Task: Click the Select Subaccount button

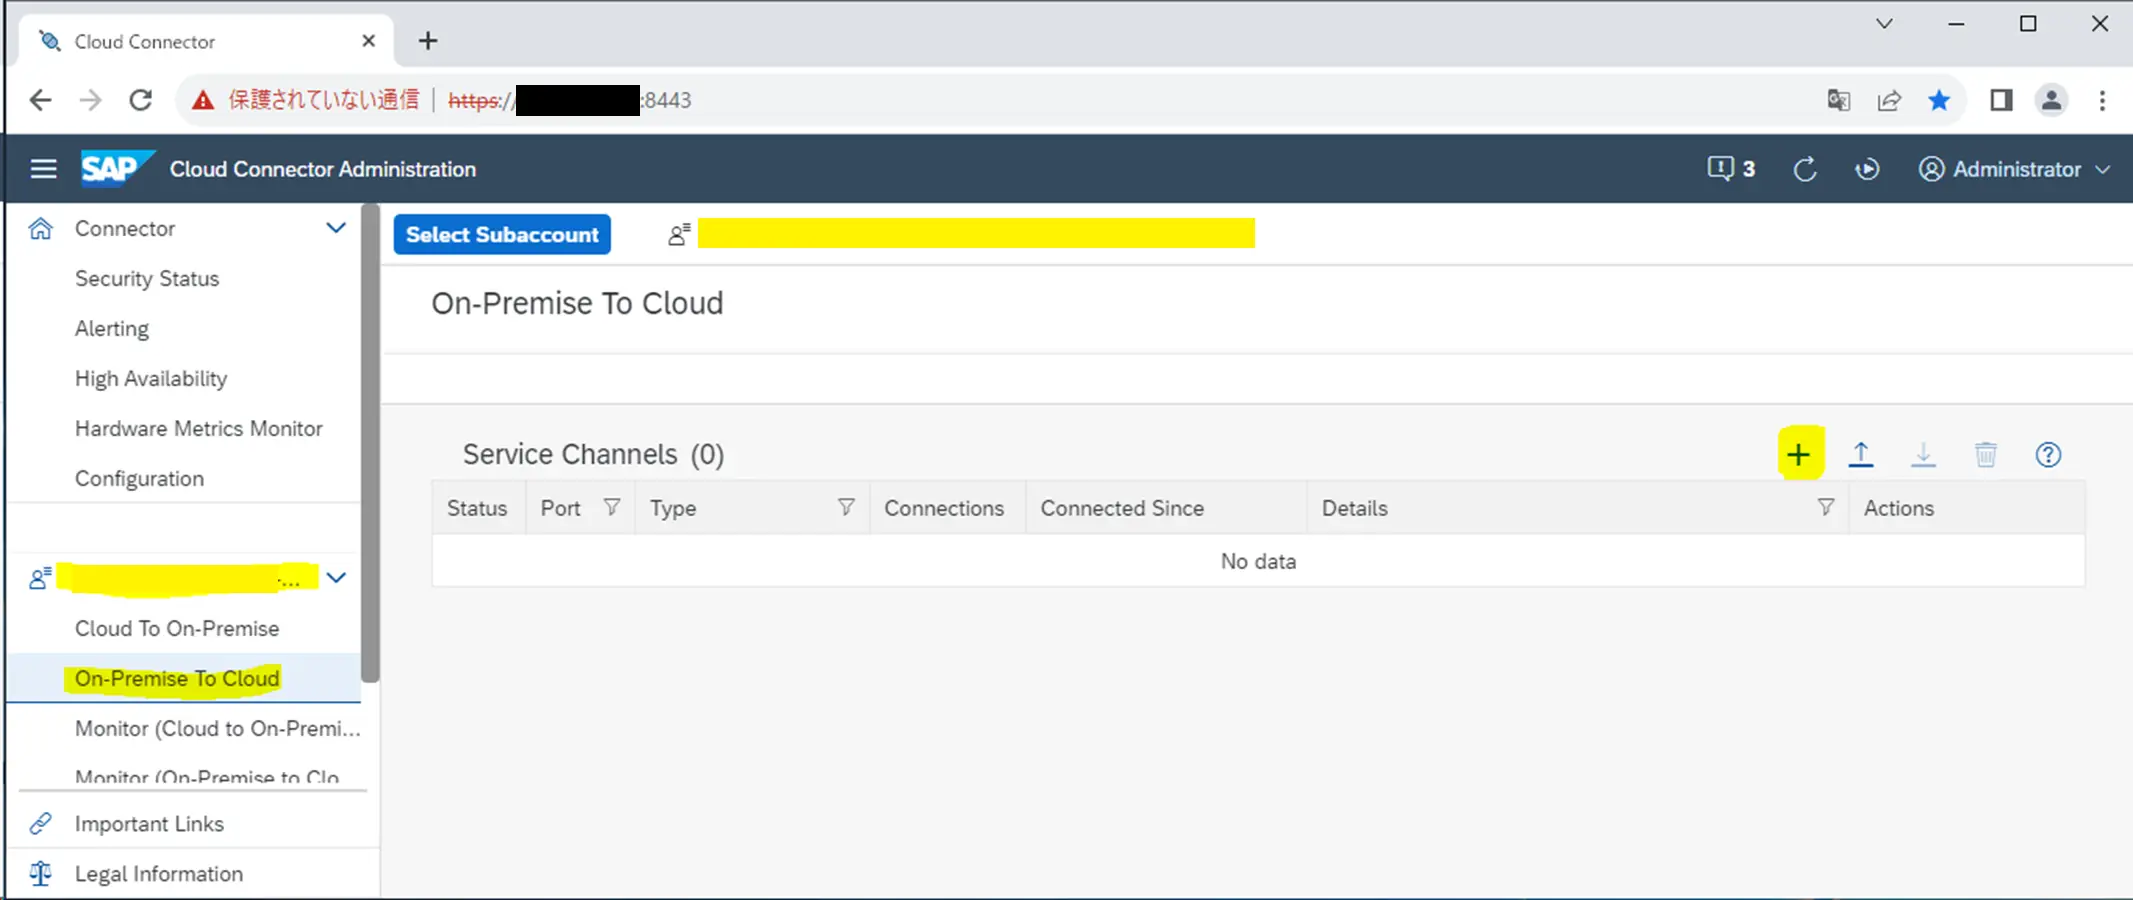Action: (502, 234)
